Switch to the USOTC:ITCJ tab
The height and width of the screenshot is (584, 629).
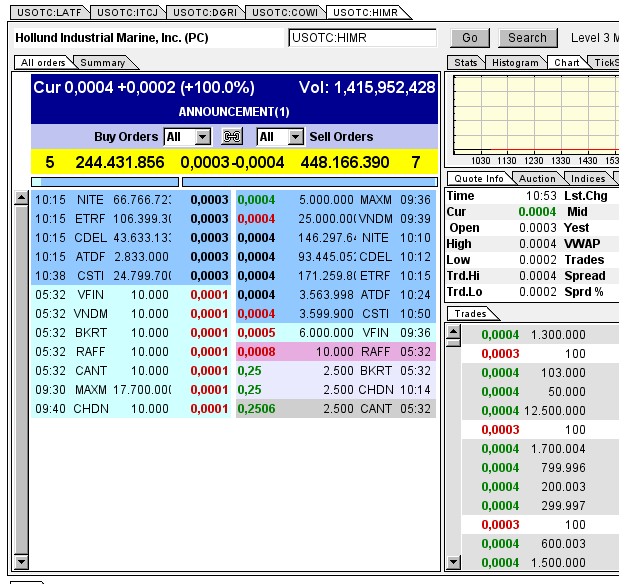pos(128,12)
